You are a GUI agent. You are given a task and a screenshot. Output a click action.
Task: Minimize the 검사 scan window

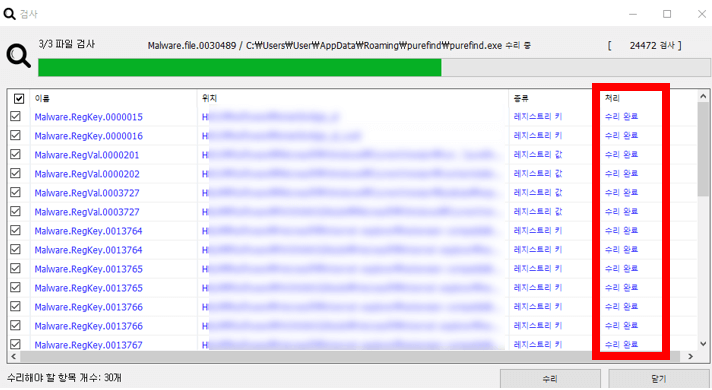click(633, 14)
